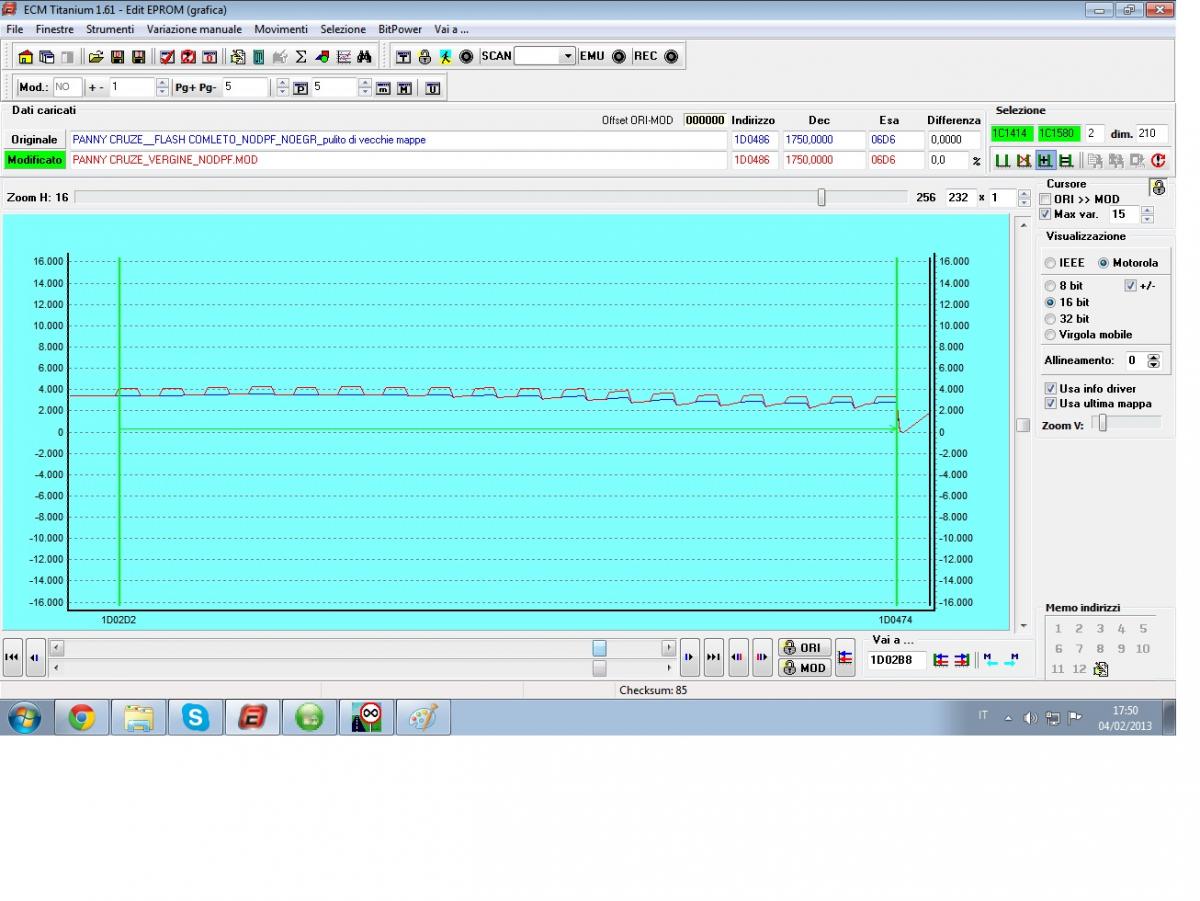This screenshot has height=901, width=1200.
Task: Open Skype from the taskbar
Action: tap(195, 717)
